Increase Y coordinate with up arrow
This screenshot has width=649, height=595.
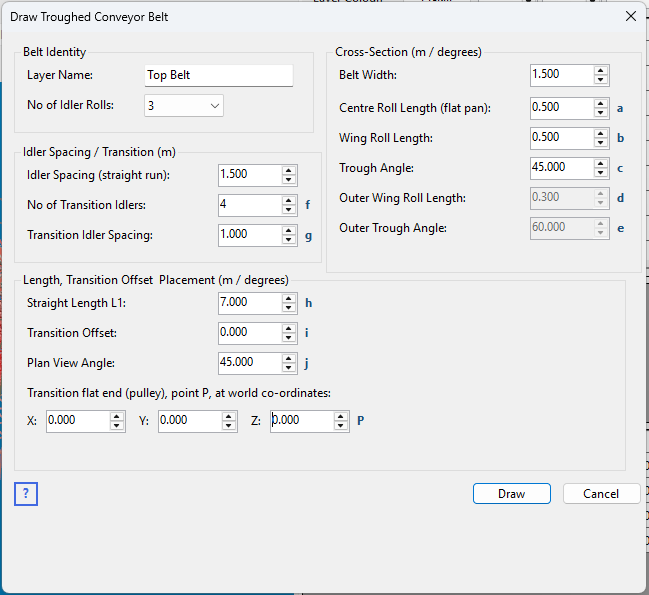pyautogui.click(x=229, y=416)
